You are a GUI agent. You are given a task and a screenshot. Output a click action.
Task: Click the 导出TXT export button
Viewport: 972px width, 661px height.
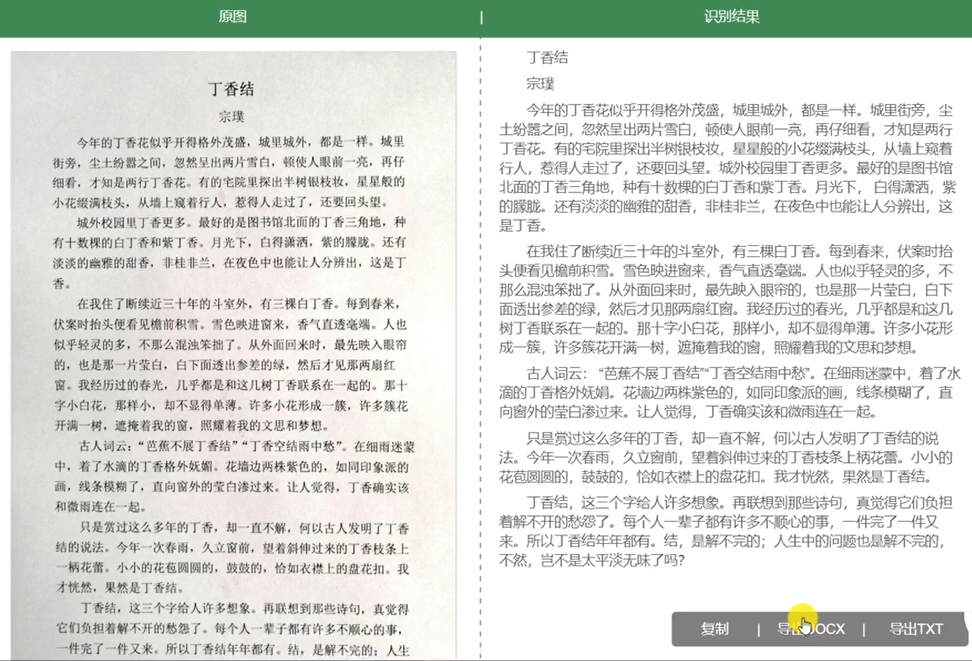click(916, 629)
